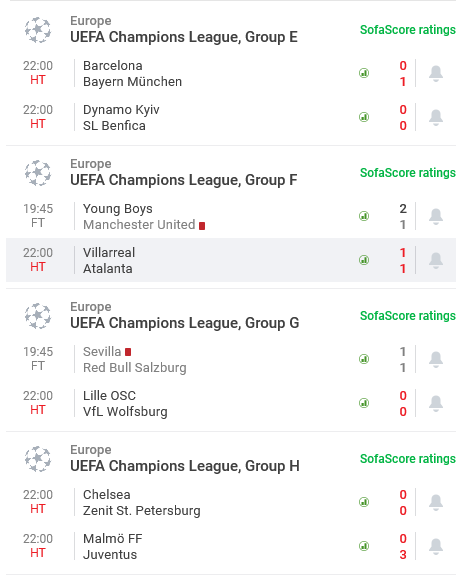
Task: Open the Malmö FF vs Juventus match
Action: click(231, 546)
